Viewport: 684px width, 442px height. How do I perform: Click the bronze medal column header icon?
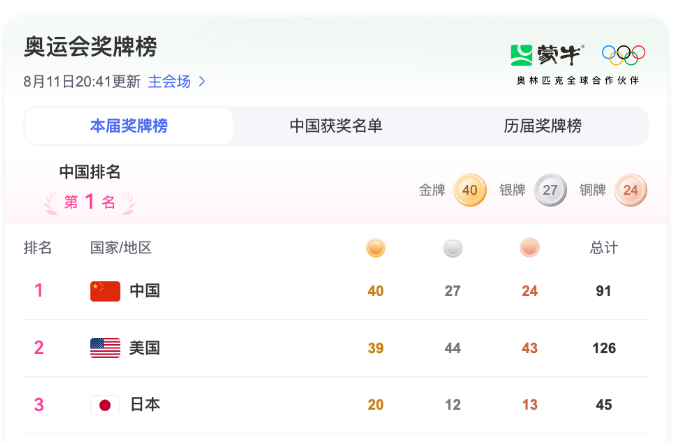(x=530, y=248)
